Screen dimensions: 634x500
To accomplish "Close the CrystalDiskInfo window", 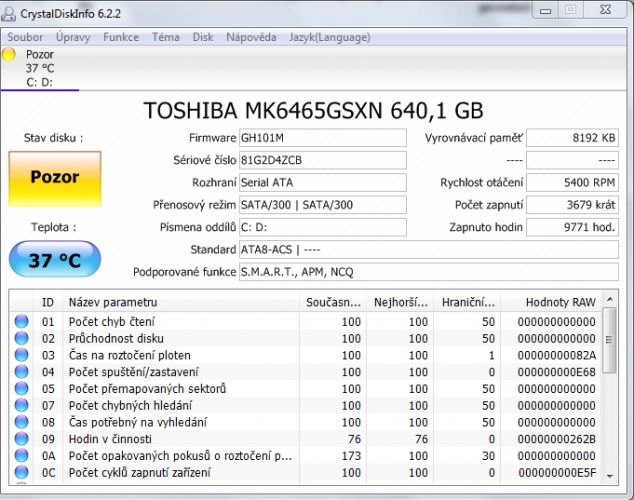I will 606,10.
